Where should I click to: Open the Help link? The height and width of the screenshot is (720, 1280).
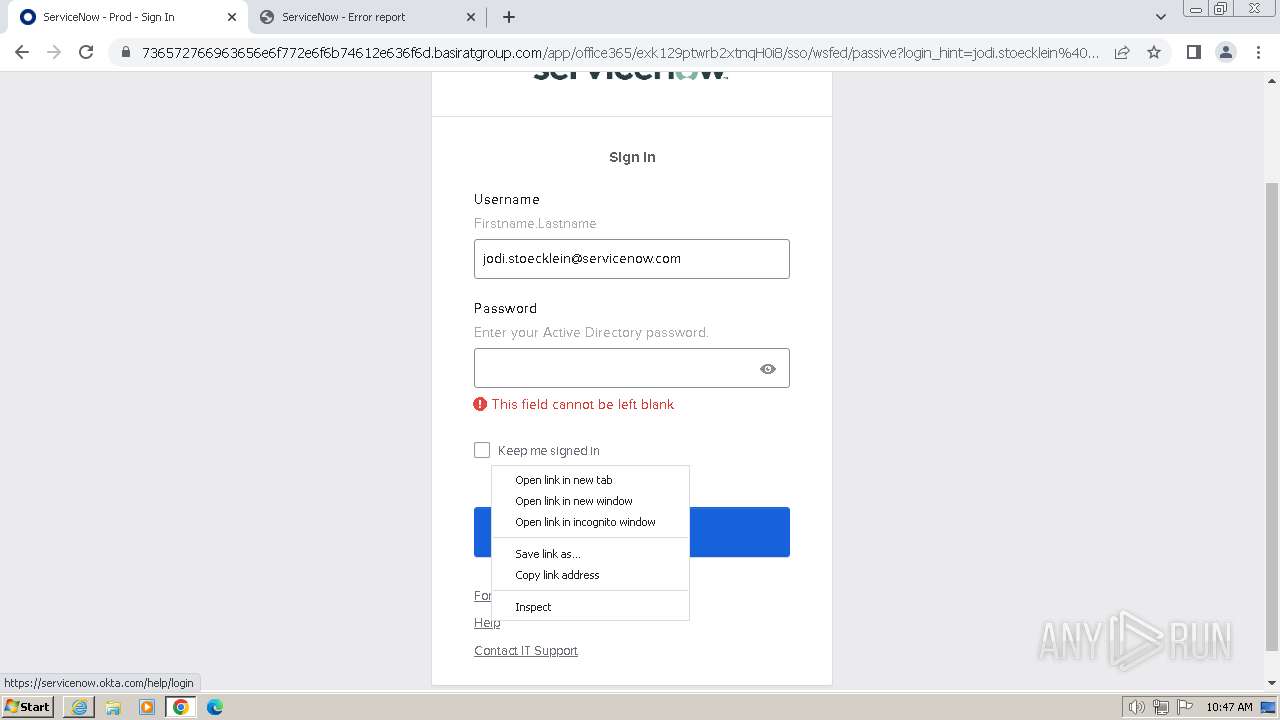pyautogui.click(x=487, y=623)
